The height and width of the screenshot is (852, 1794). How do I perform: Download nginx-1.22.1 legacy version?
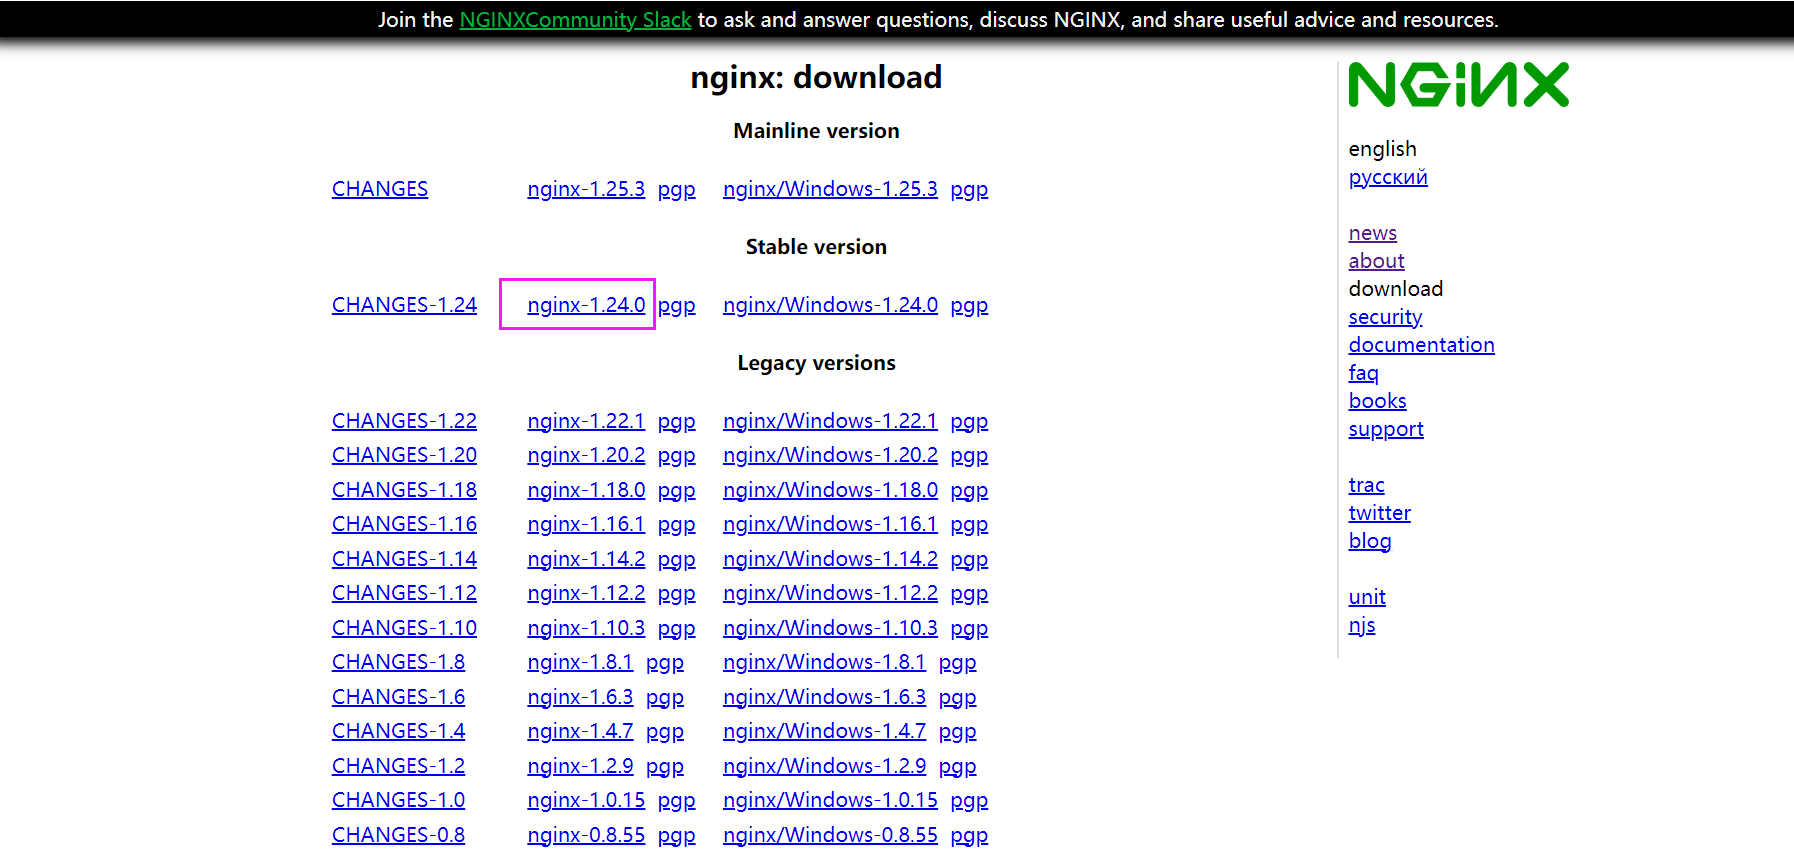click(586, 421)
